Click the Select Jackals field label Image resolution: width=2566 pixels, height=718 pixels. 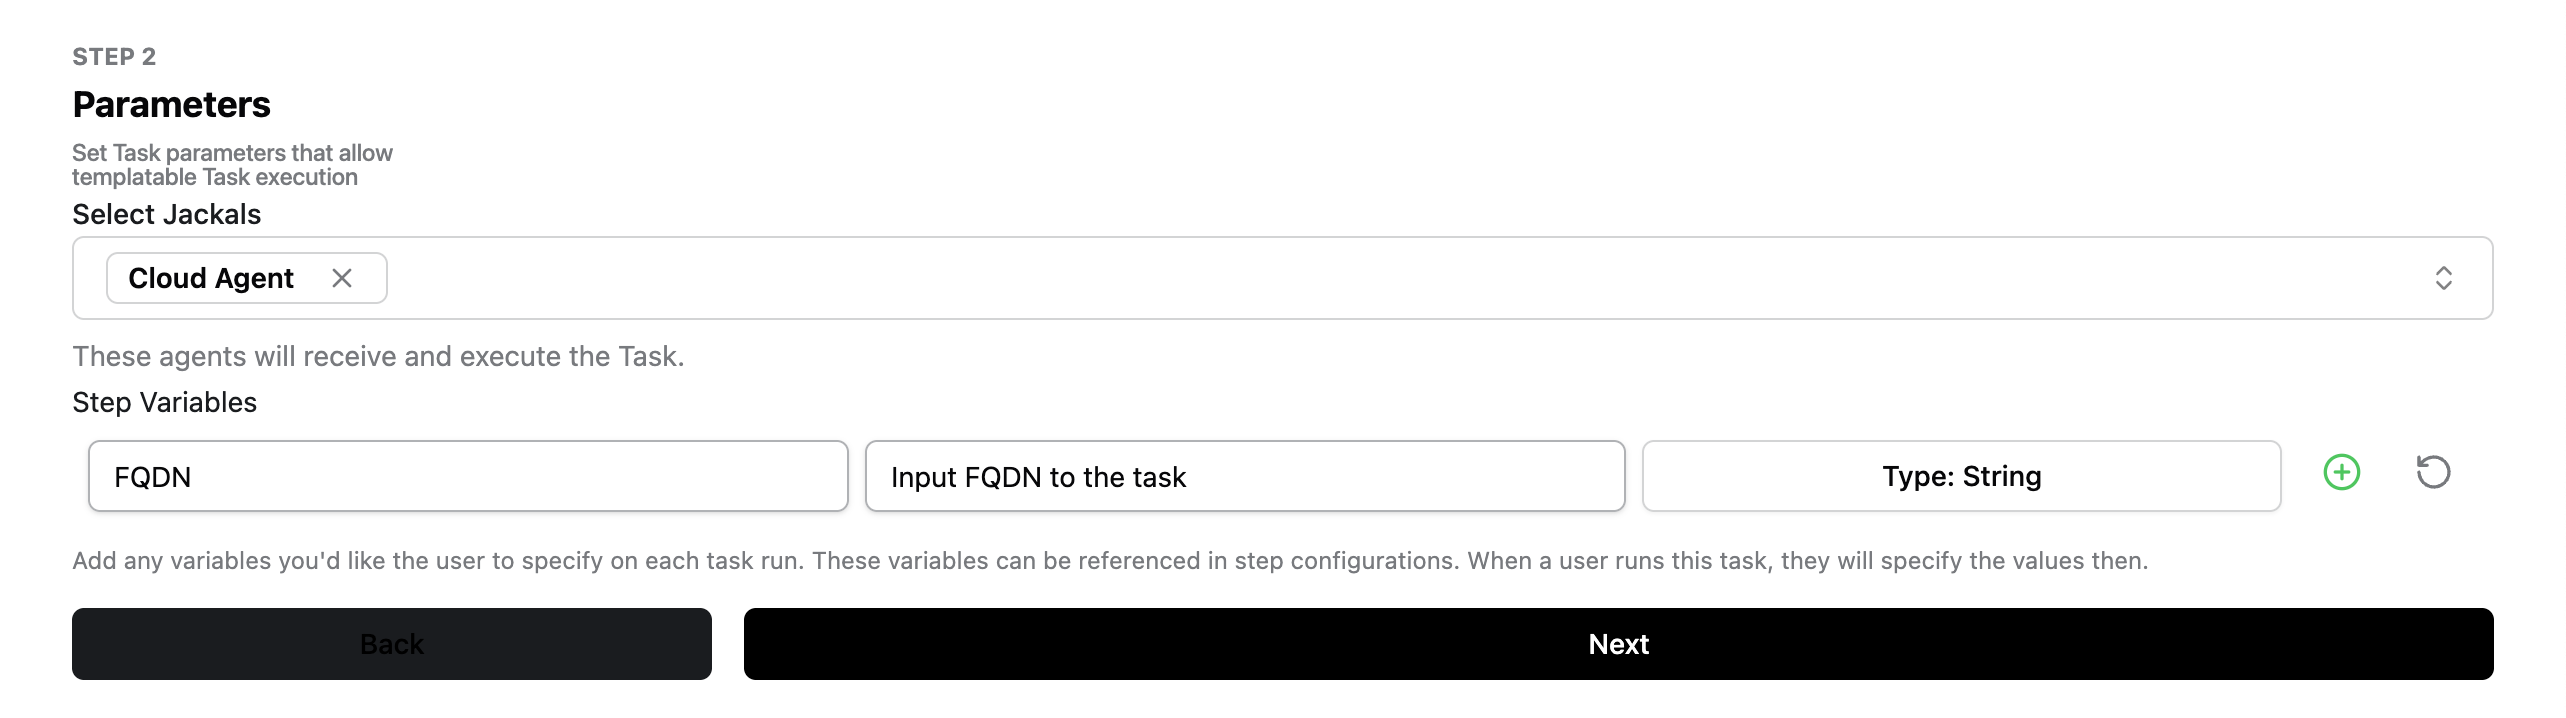[166, 214]
